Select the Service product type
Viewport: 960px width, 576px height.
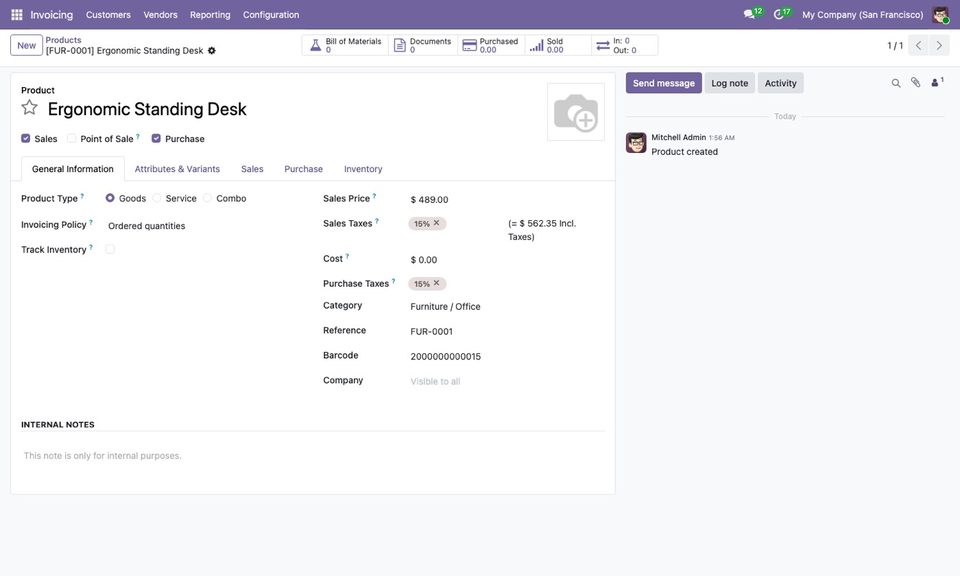point(157,198)
